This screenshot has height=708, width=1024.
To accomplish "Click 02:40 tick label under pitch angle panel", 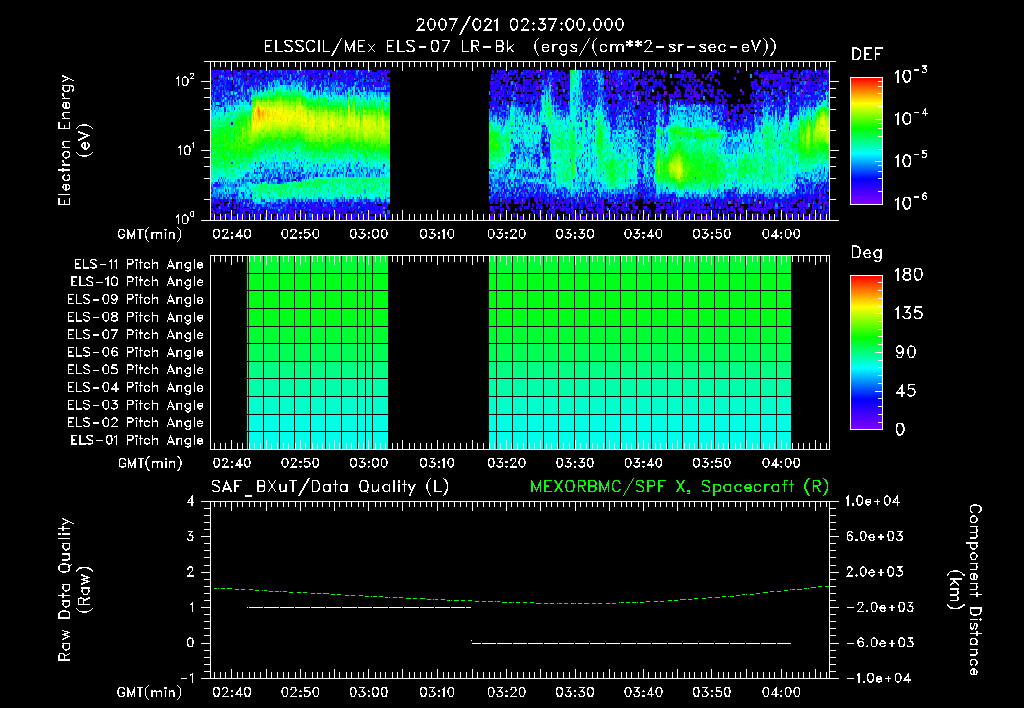I will [x=232, y=463].
